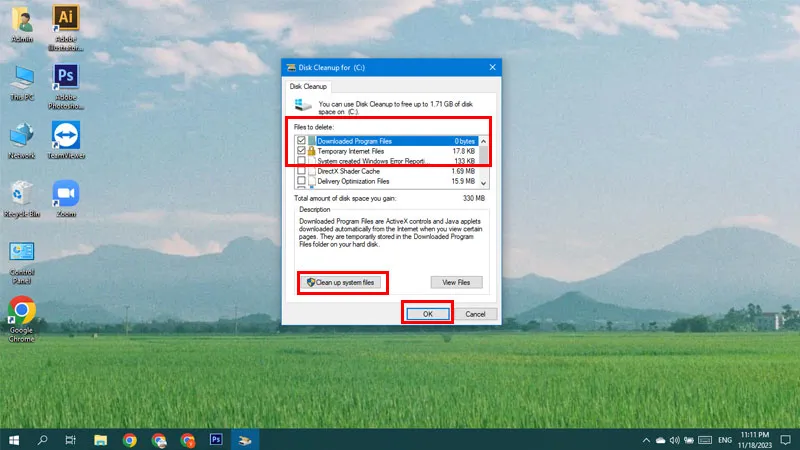Screen dimensions: 800x450
Task: Check the DirectX Shader Cache checkbox
Action: click(x=302, y=171)
